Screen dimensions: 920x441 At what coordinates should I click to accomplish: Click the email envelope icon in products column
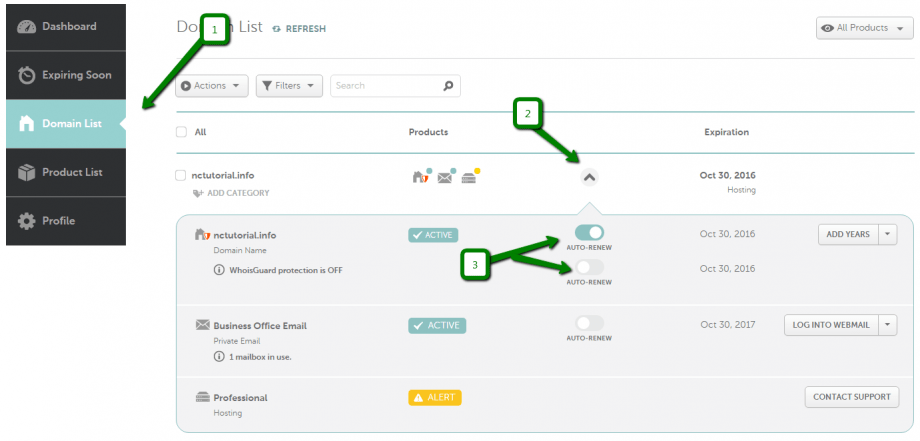pyautogui.click(x=444, y=177)
